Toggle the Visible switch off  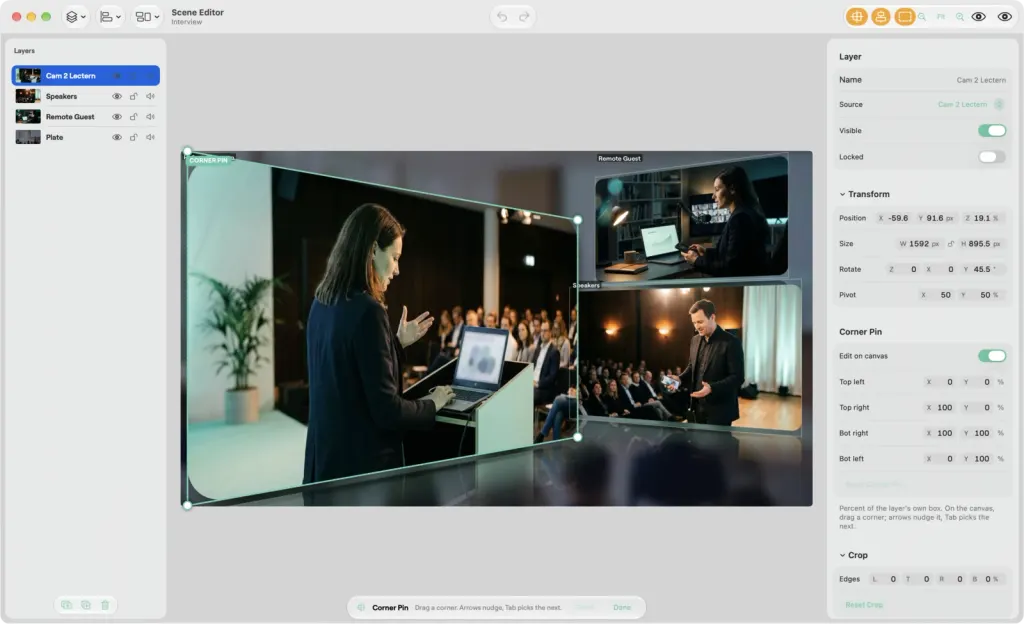tap(991, 131)
